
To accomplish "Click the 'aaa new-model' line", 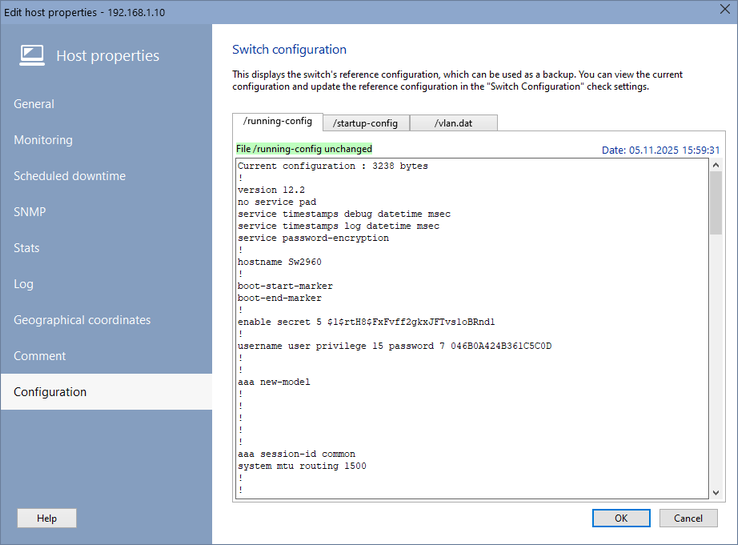I will point(274,382).
